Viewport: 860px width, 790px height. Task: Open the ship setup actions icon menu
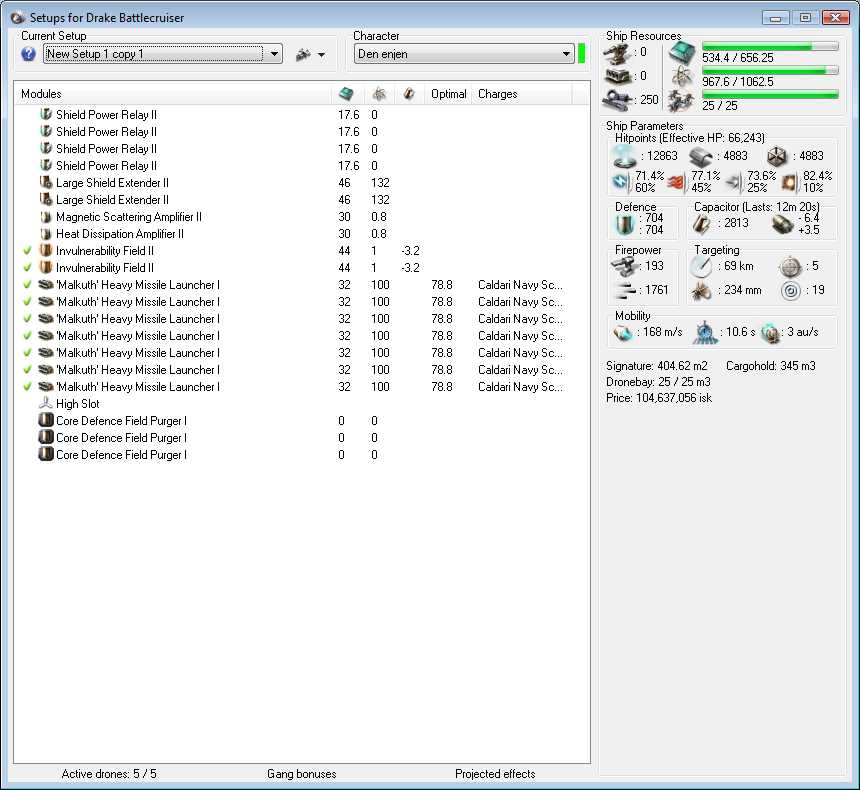(x=303, y=54)
